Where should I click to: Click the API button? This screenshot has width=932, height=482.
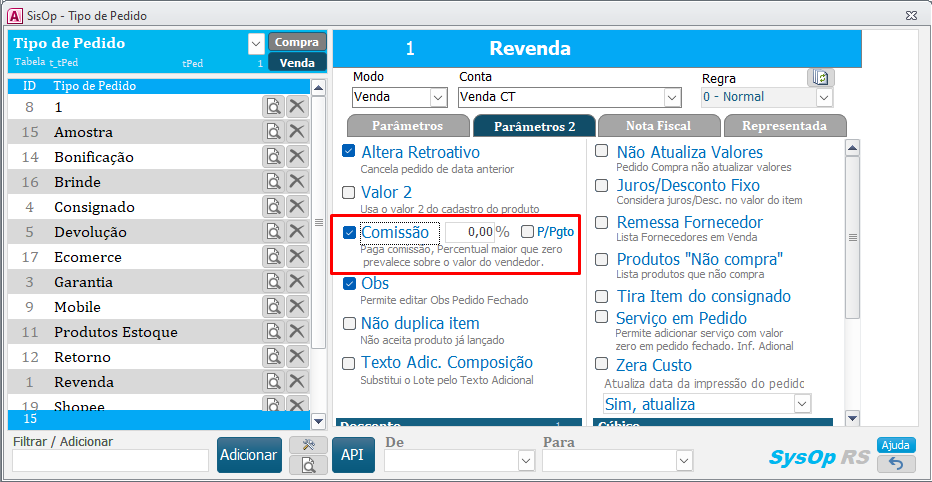click(x=351, y=454)
